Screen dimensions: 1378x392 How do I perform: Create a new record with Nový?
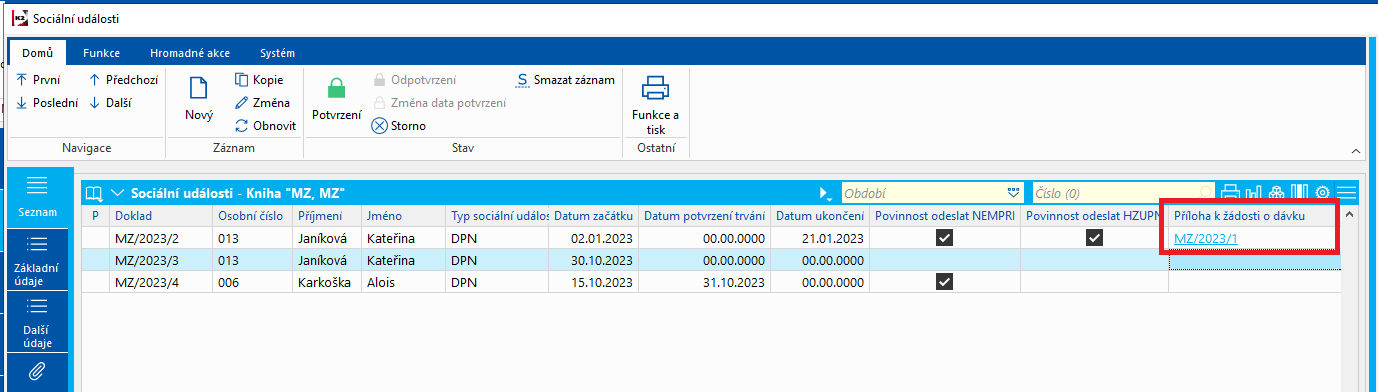tap(199, 100)
